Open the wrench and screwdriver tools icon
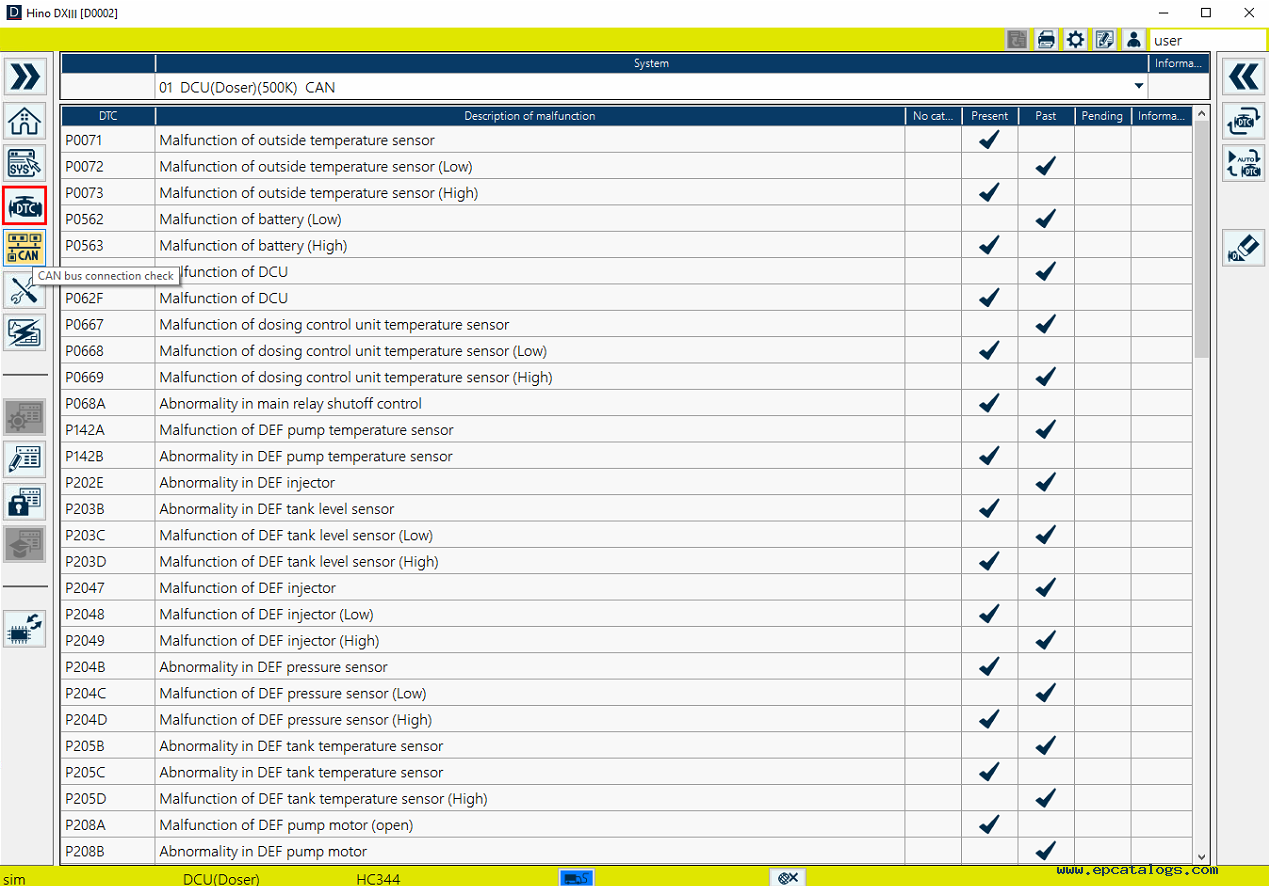The height and width of the screenshot is (886, 1269). [x=24, y=291]
